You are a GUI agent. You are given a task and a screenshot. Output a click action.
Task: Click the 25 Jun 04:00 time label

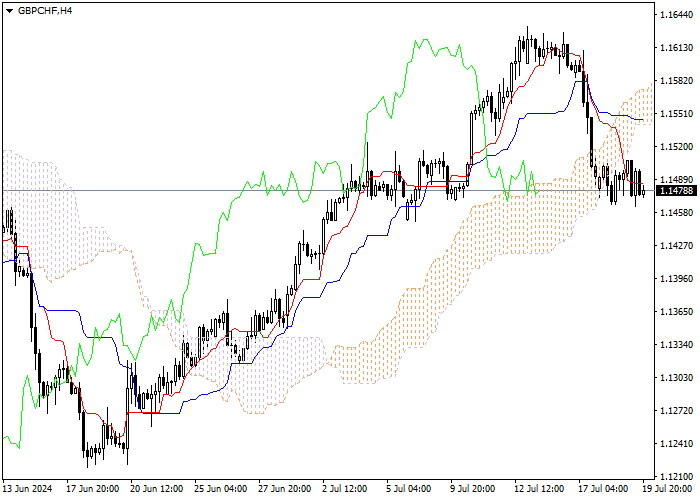pos(221,489)
